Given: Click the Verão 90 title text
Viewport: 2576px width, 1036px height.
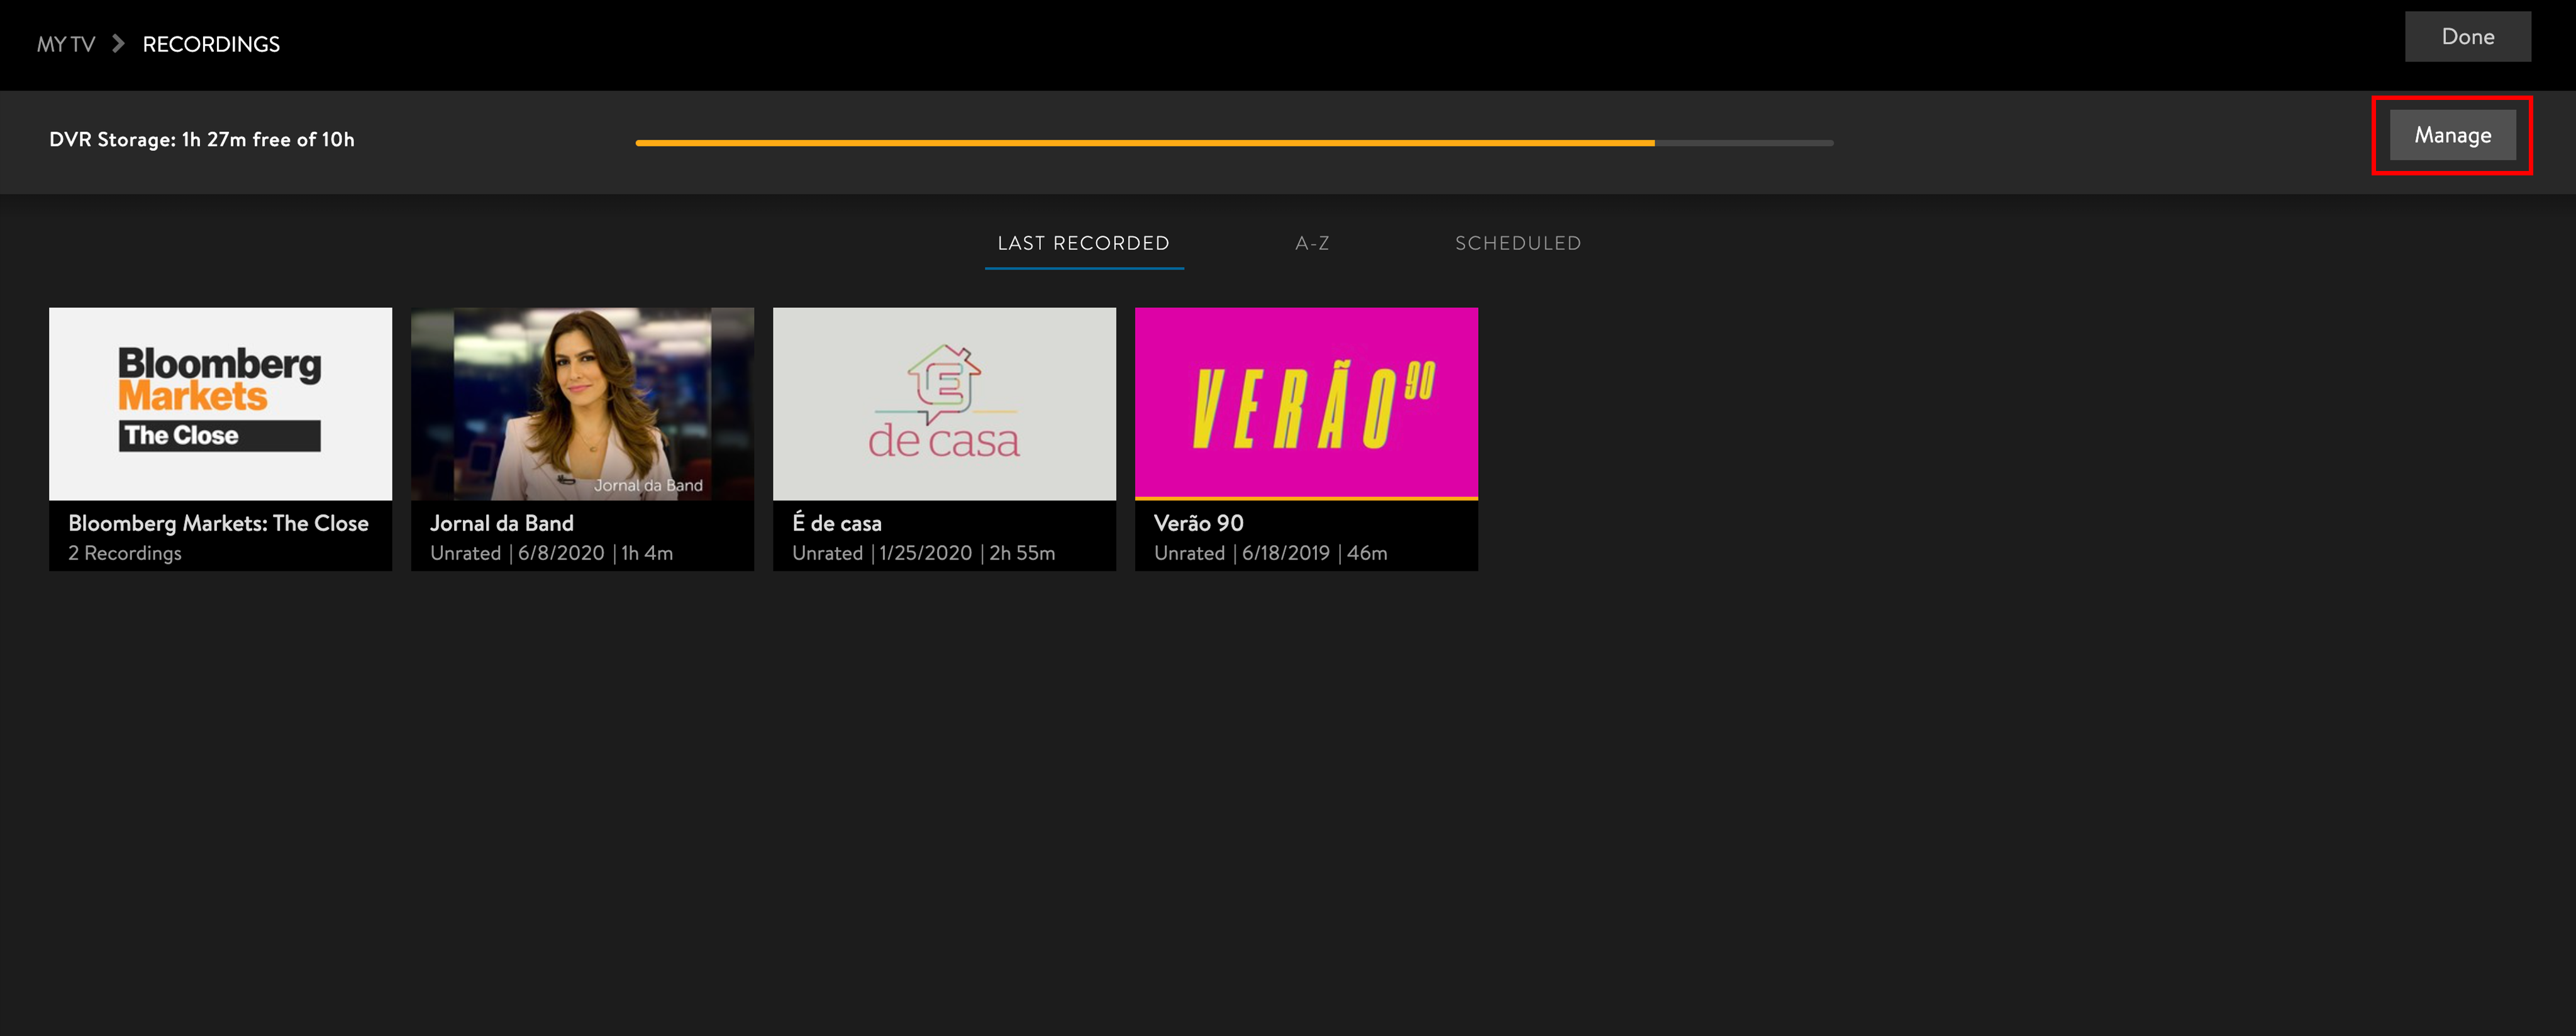Looking at the screenshot, I should click(1198, 523).
